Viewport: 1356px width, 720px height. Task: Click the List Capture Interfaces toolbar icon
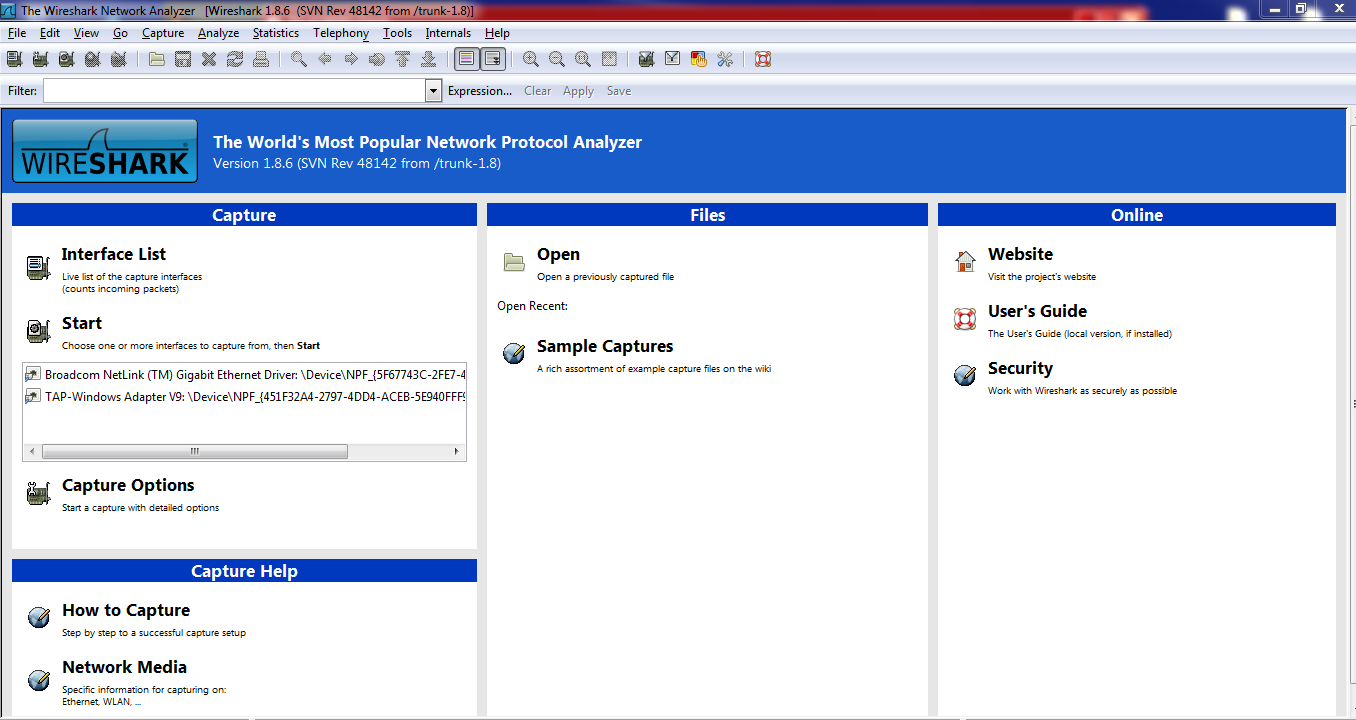[x=15, y=59]
